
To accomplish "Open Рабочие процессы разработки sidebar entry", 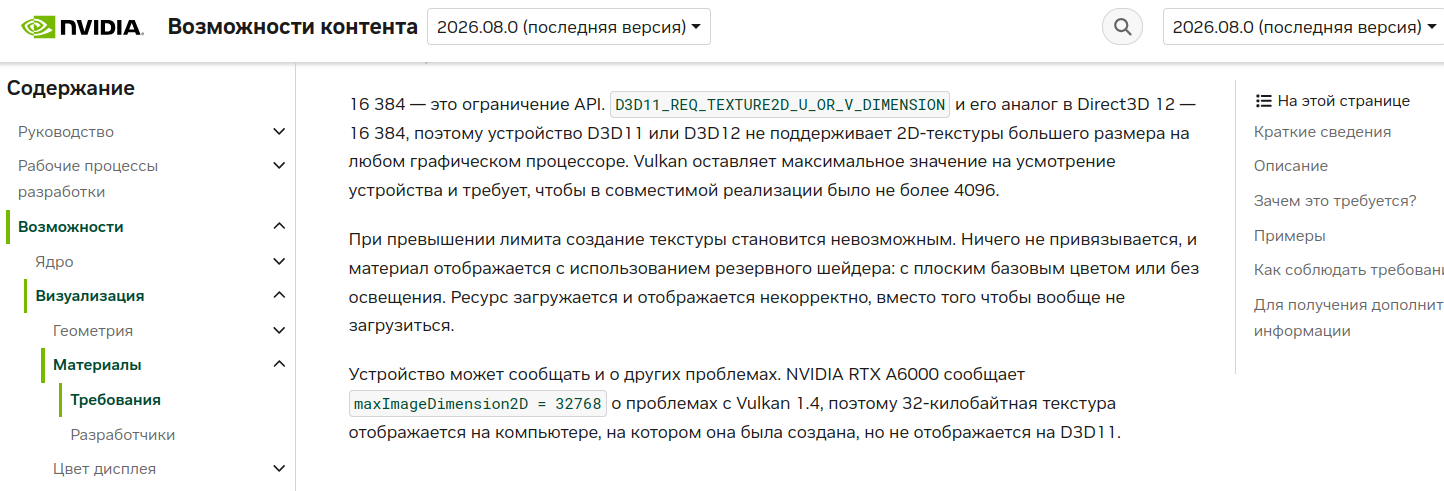I will 88,179.
